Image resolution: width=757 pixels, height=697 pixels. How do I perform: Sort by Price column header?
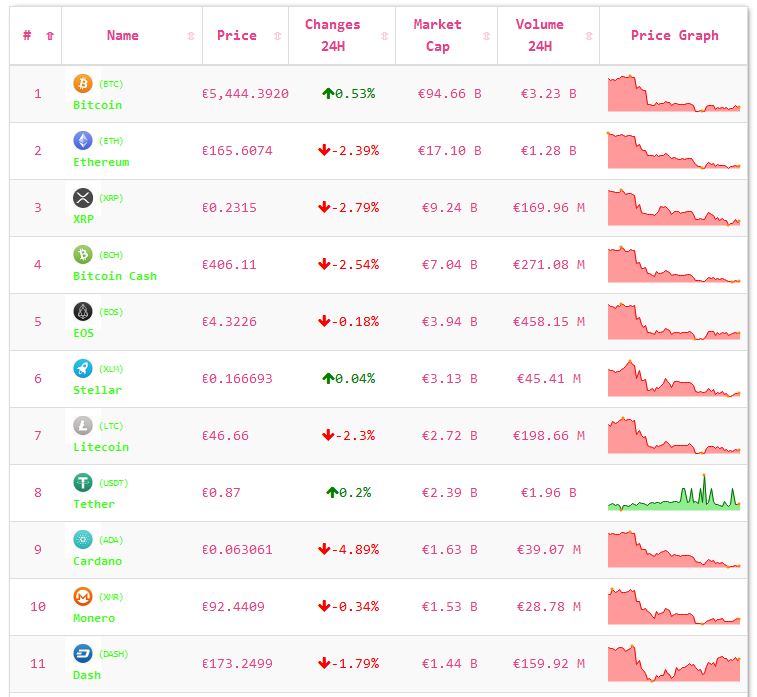[237, 35]
